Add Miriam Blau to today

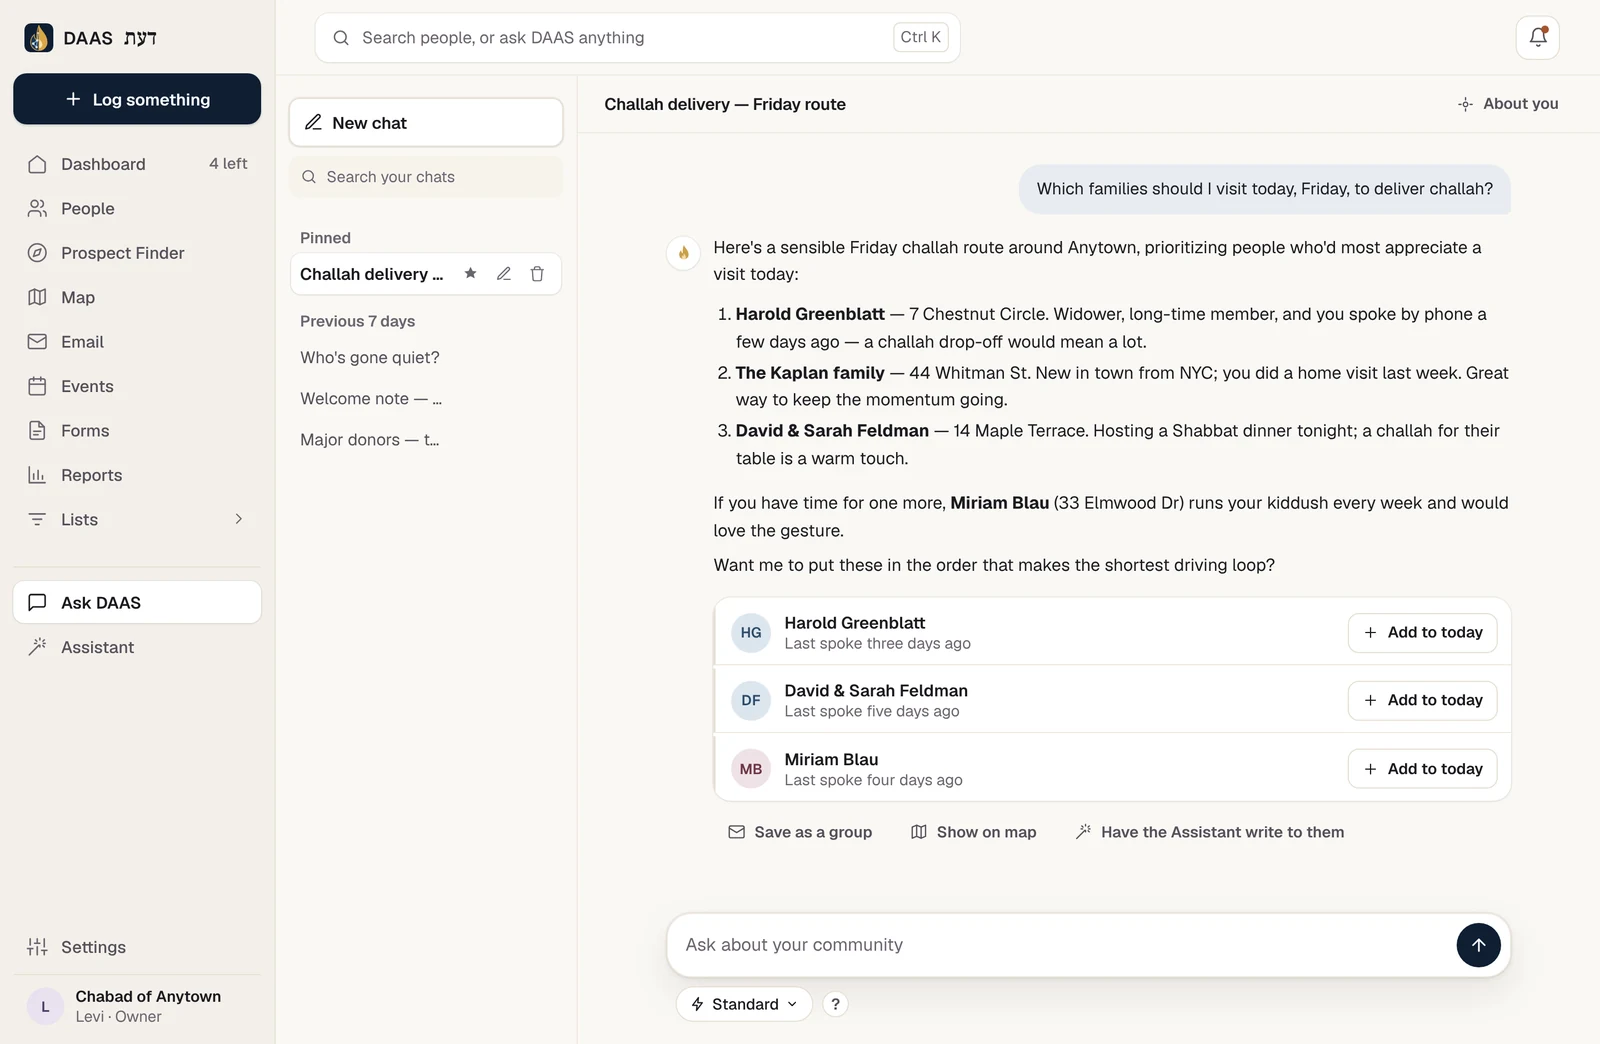pos(1422,769)
